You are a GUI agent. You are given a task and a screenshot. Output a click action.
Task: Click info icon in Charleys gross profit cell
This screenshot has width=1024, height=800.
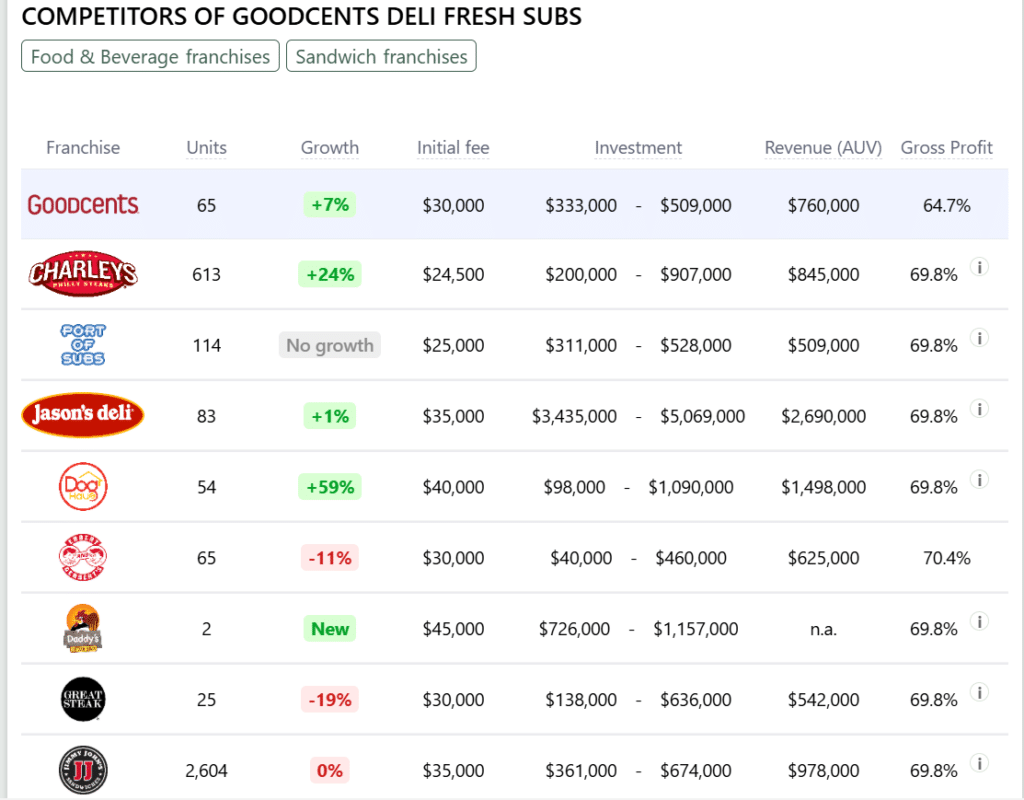click(979, 266)
